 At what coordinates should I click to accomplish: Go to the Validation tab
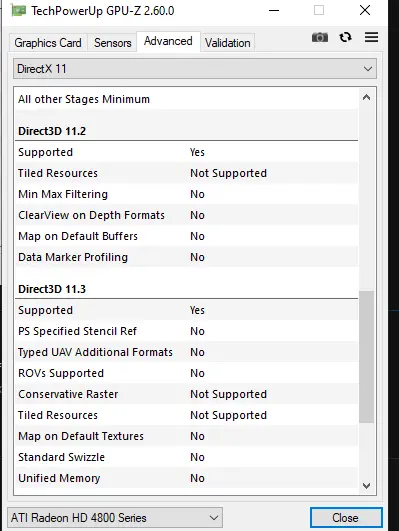[x=228, y=43]
